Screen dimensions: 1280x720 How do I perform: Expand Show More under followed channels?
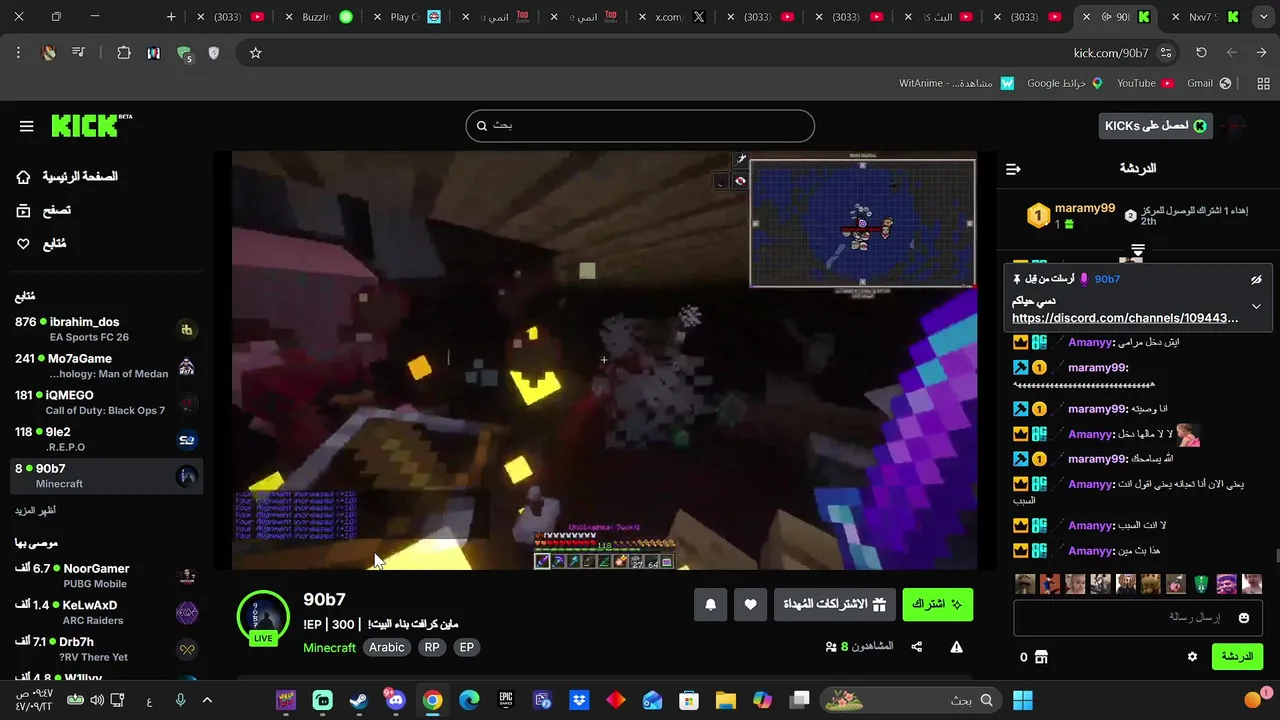[x=35, y=510]
